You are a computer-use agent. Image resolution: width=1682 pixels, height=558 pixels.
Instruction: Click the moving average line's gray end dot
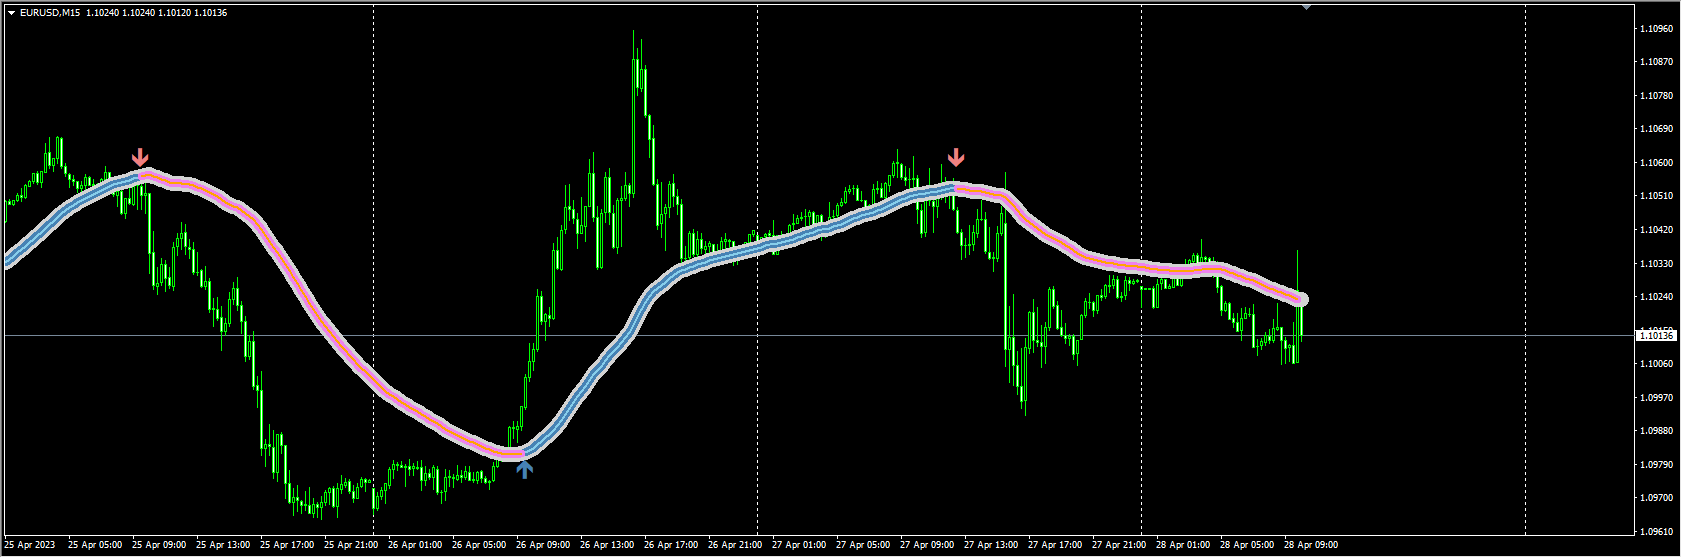(1302, 299)
